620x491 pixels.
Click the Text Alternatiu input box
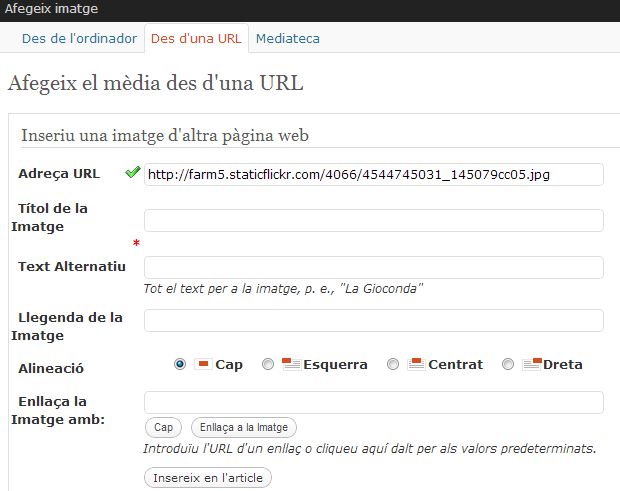click(373, 267)
